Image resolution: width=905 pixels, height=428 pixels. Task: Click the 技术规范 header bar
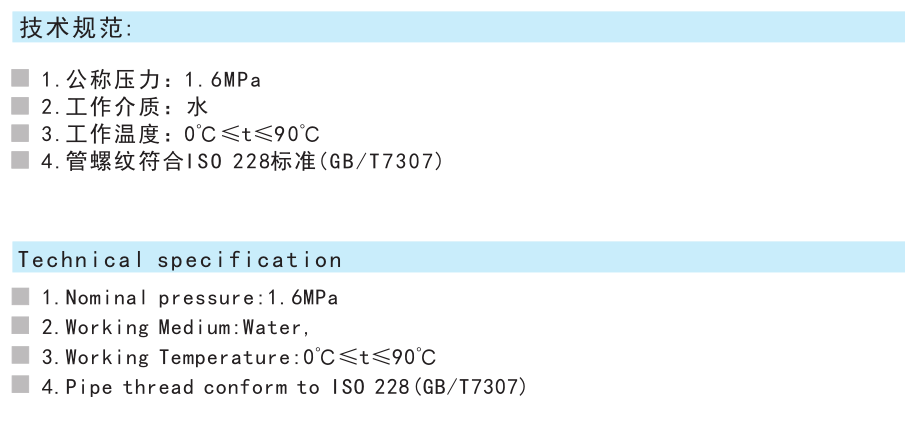pos(458,27)
